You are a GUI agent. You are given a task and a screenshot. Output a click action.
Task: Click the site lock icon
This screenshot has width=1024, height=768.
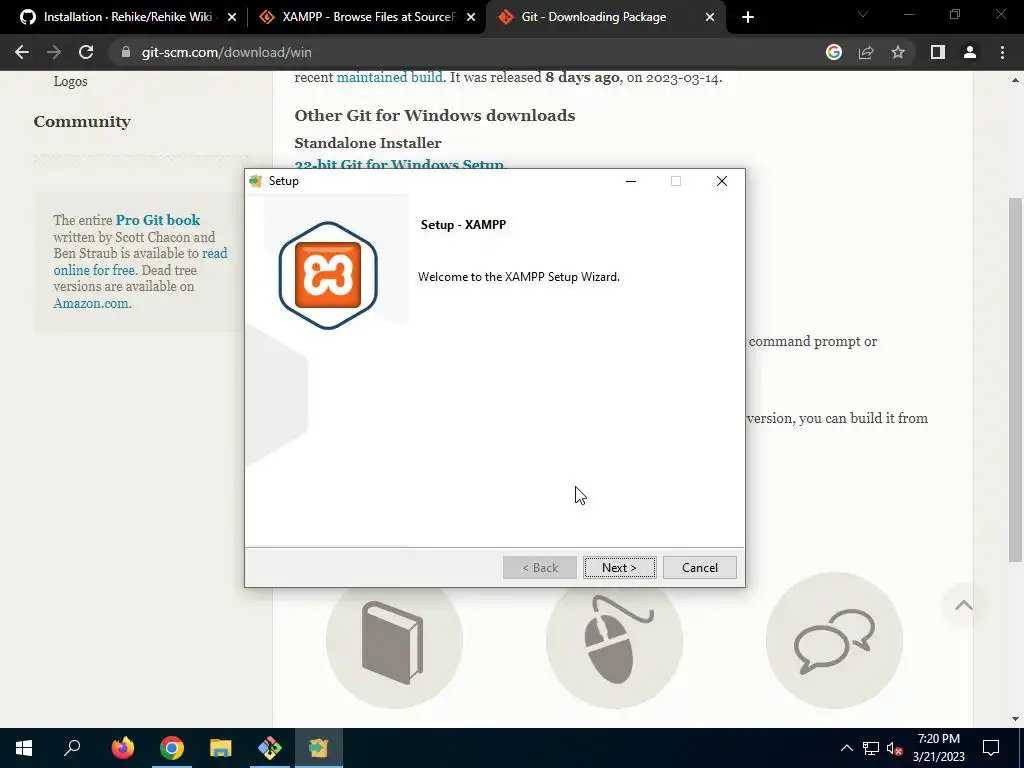[126, 52]
